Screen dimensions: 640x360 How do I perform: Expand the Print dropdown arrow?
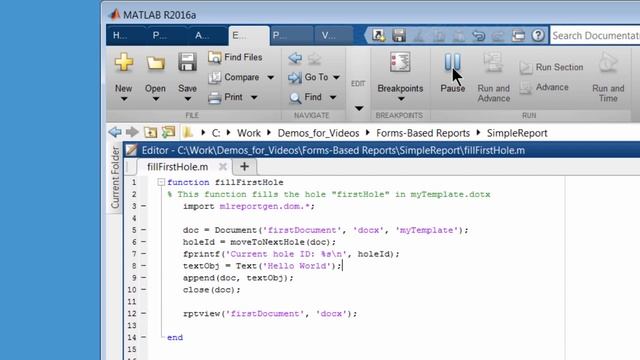254,98
